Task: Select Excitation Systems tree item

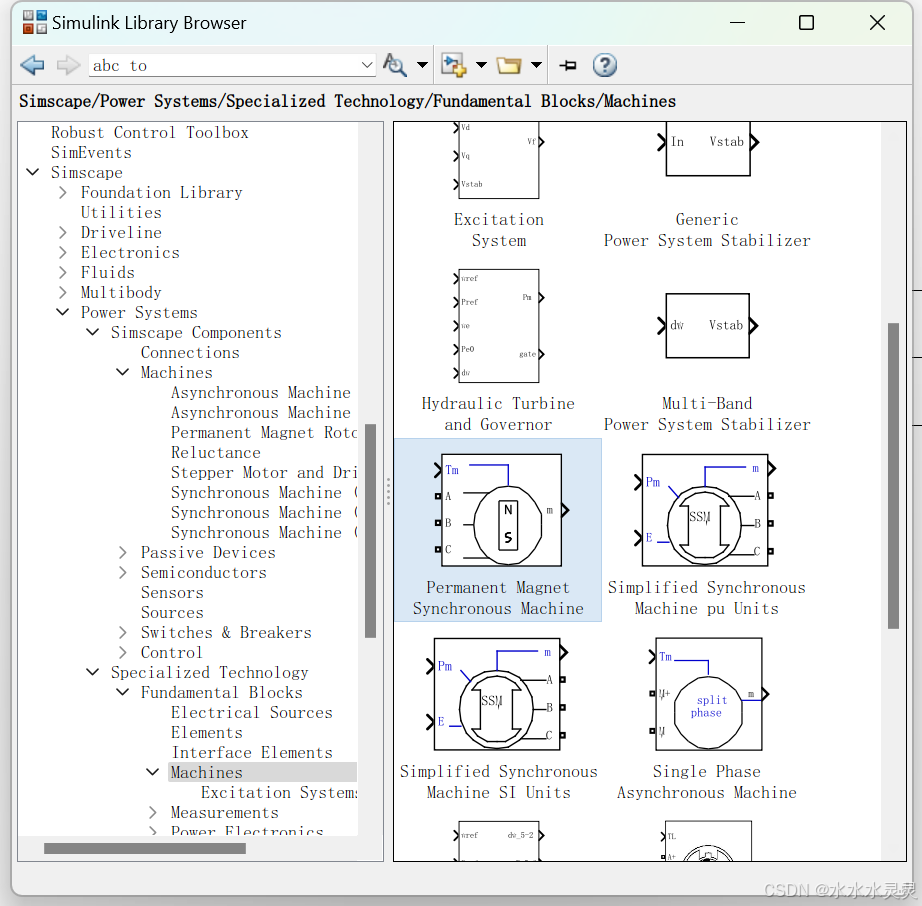Action: 279,792
